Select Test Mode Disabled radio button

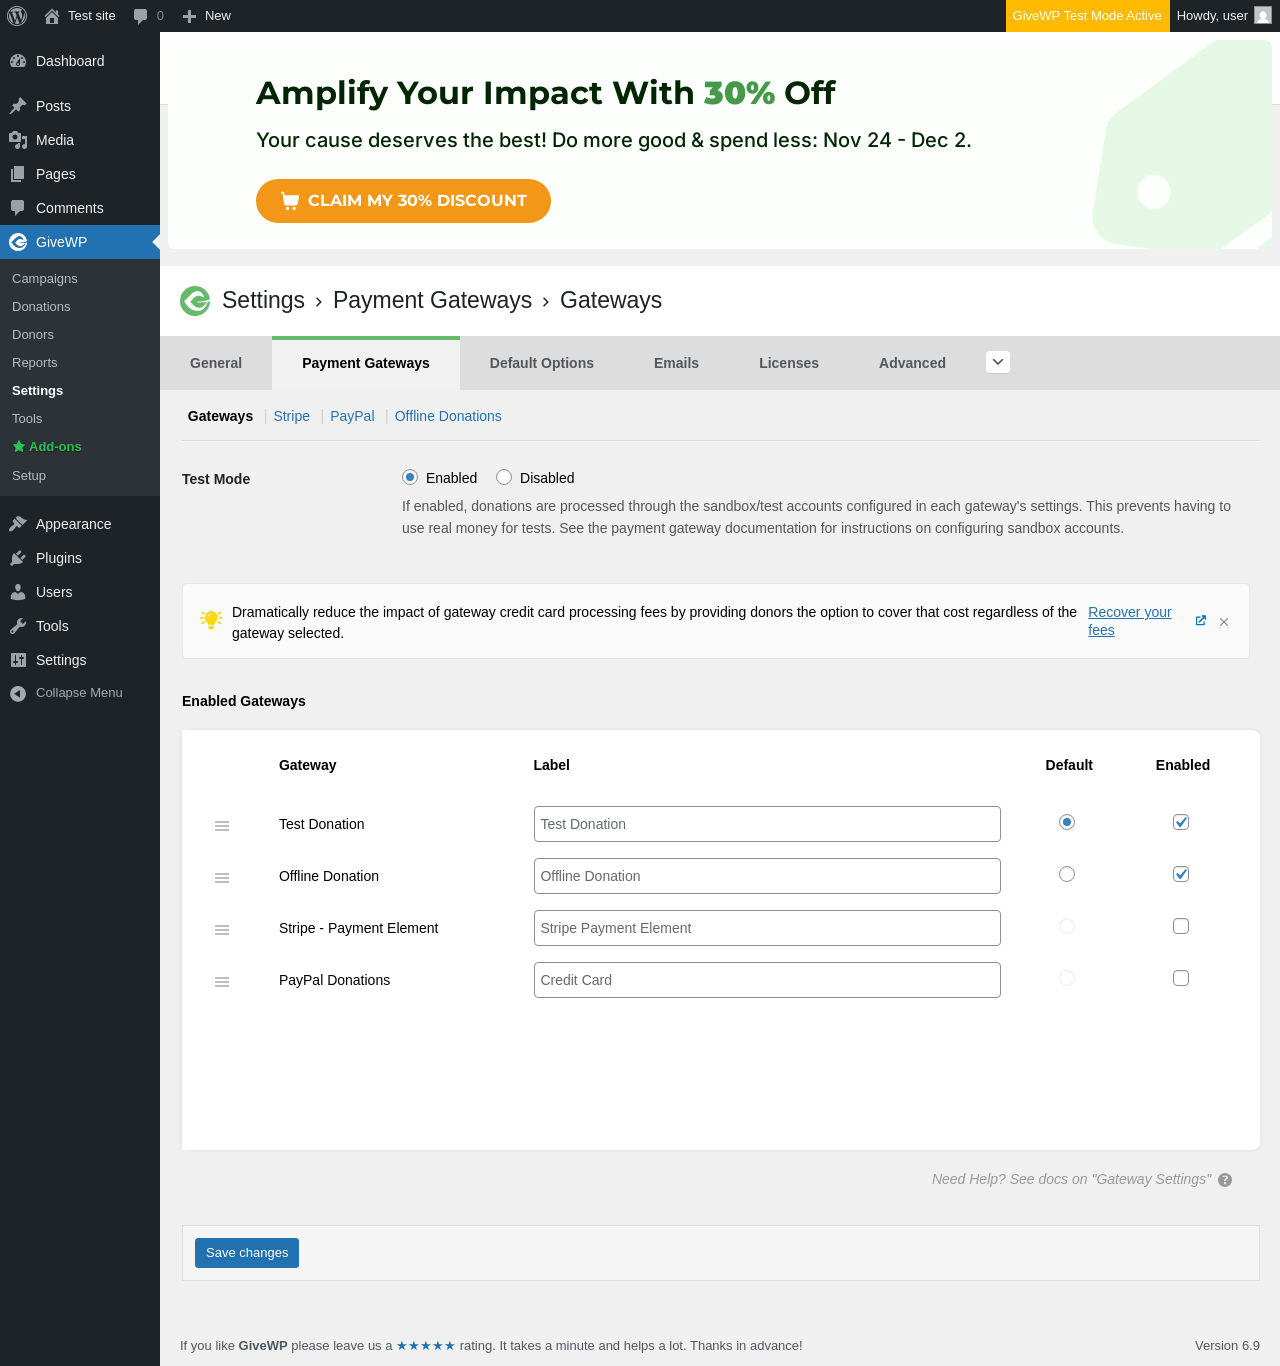tap(504, 477)
